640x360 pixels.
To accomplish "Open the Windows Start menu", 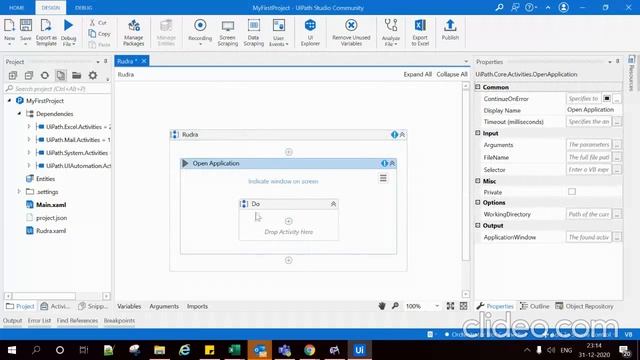I will pos(12,350).
